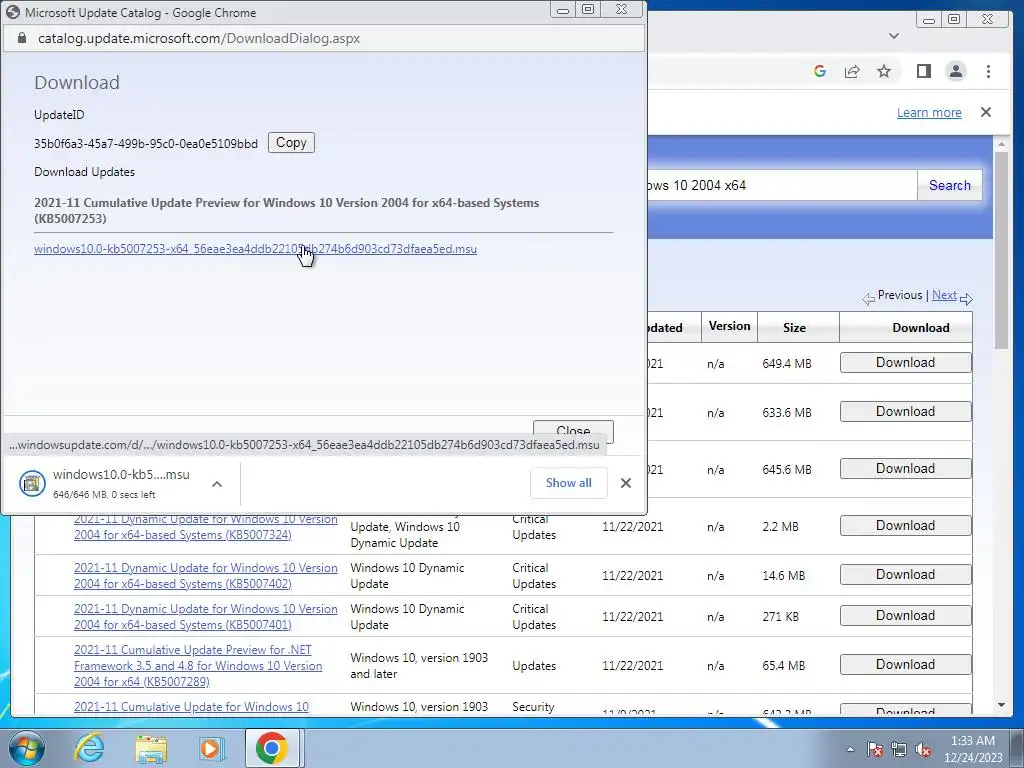1024x768 pixels.
Task: Show all downloads in download bar
Action: pyautogui.click(x=568, y=483)
